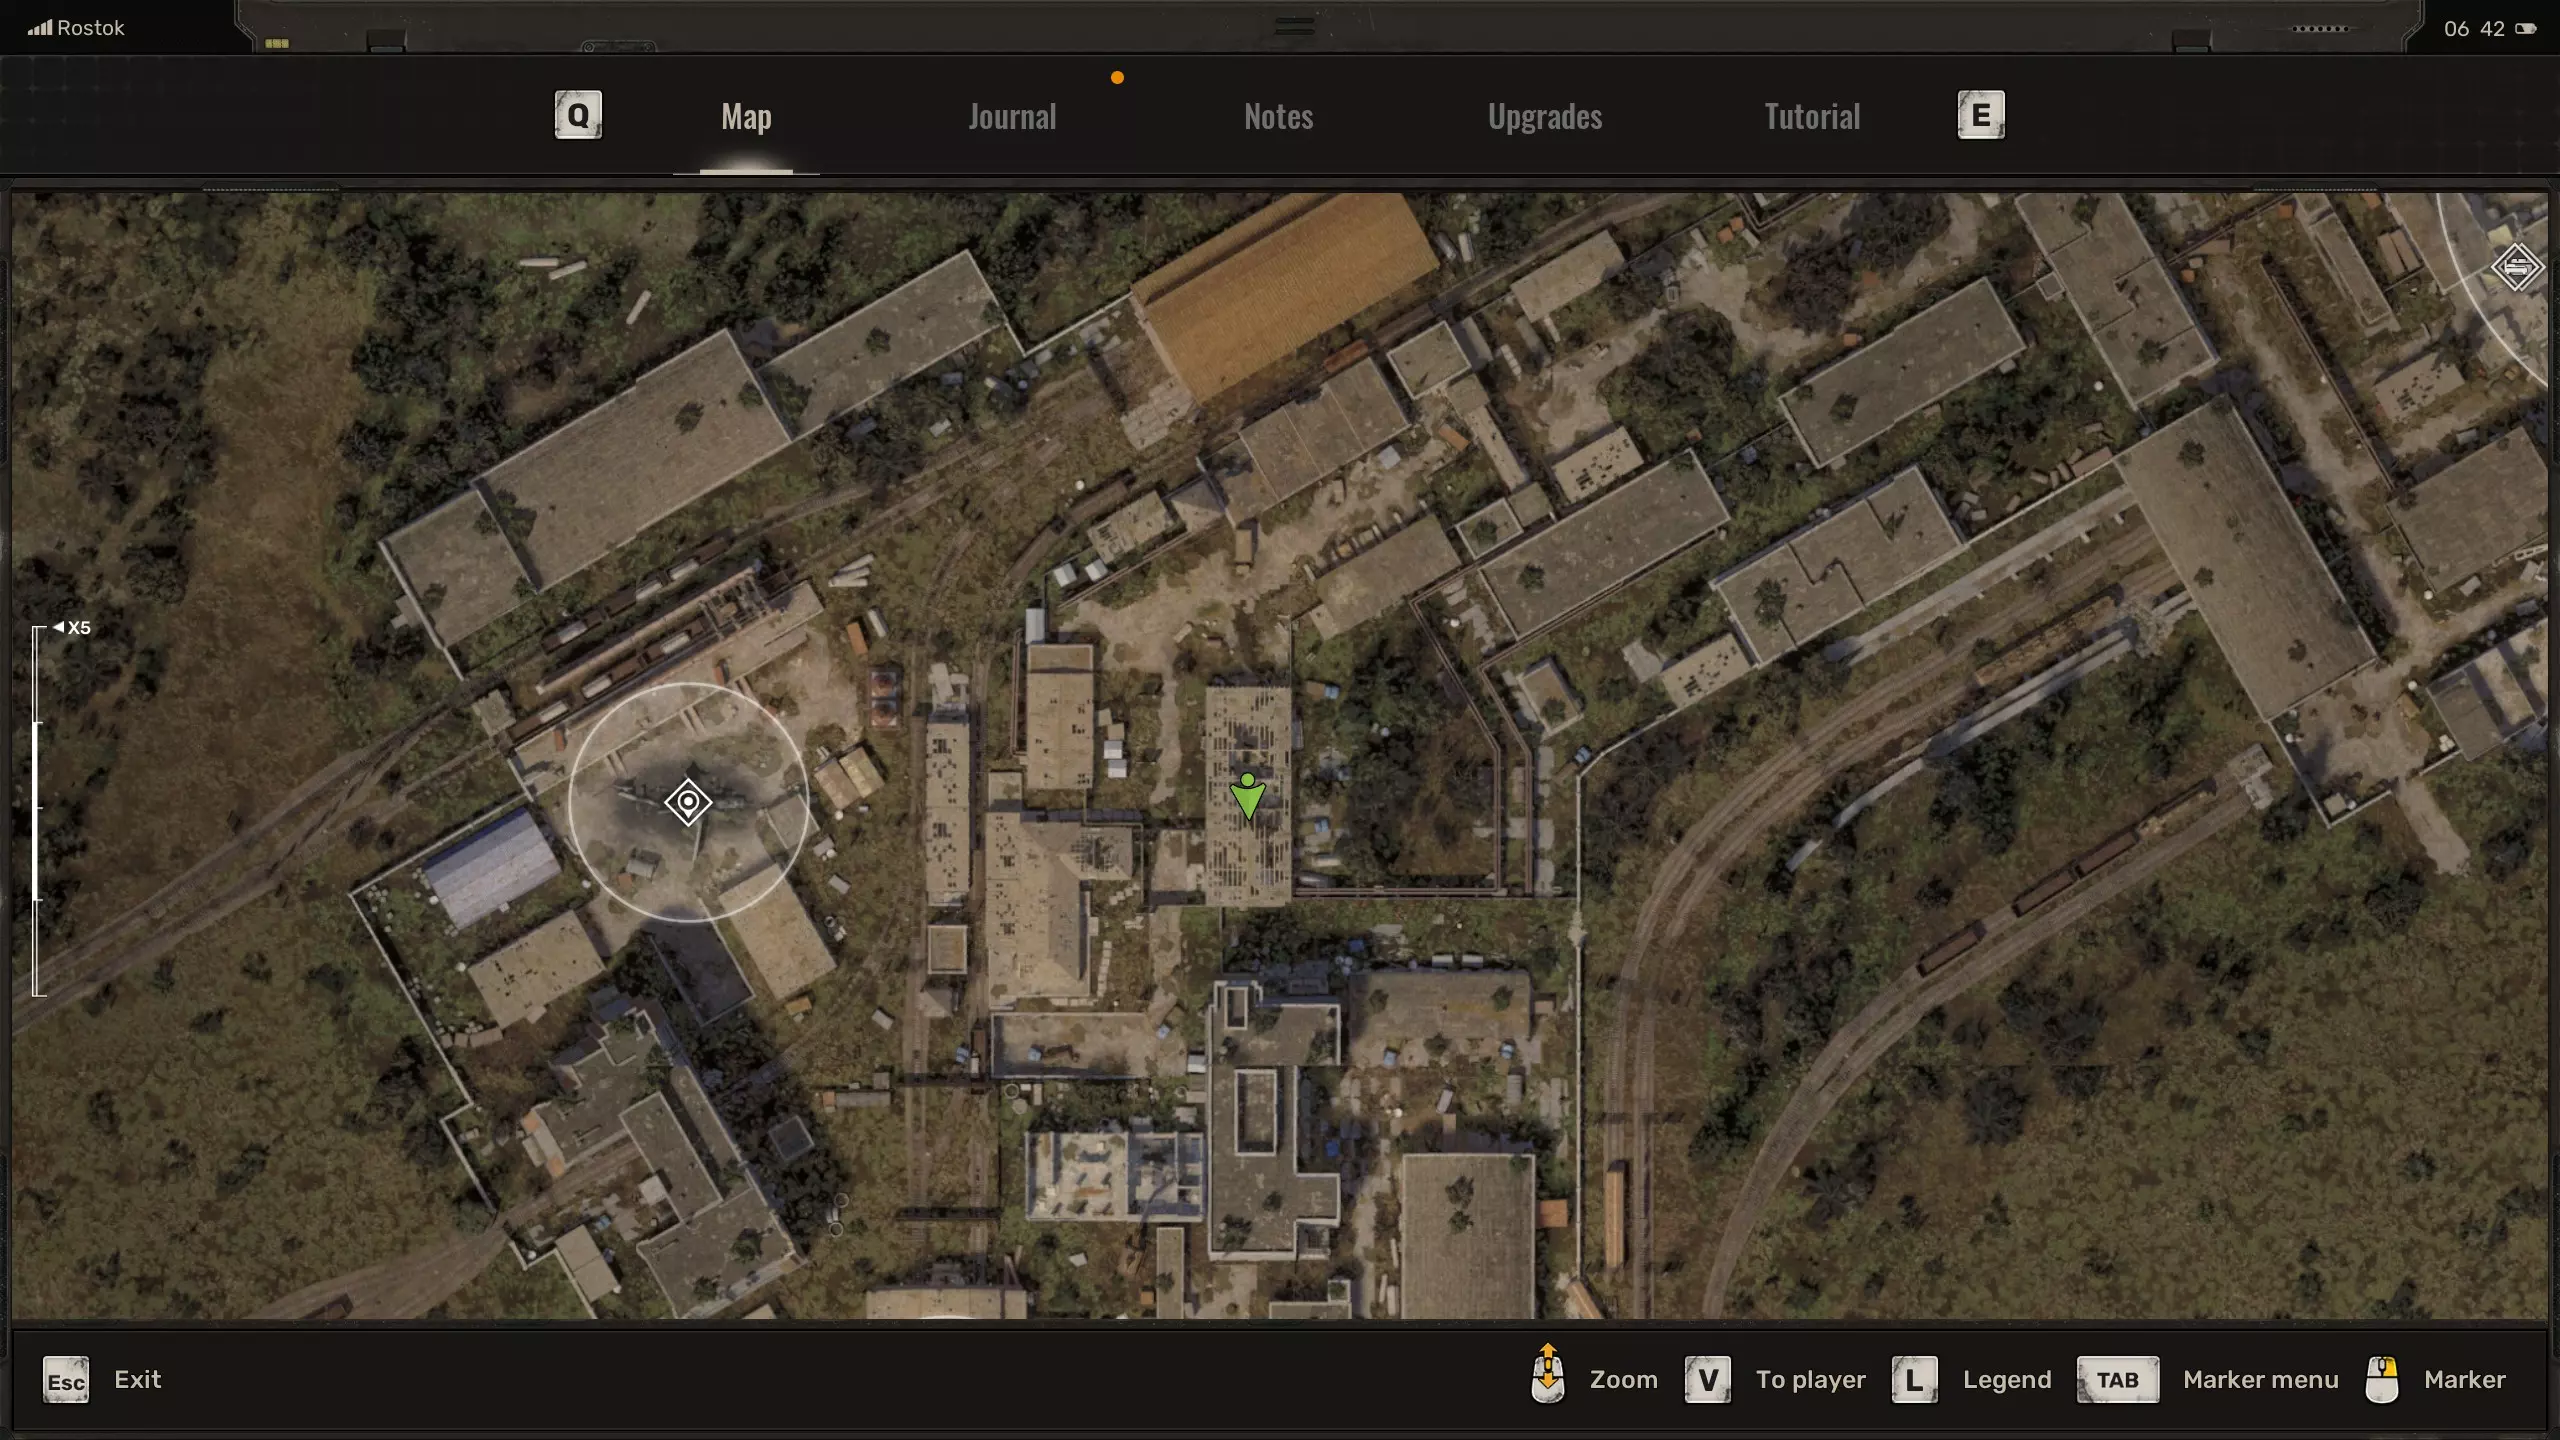Click the green player position marker

pyautogui.click(x=1247, y=796)
